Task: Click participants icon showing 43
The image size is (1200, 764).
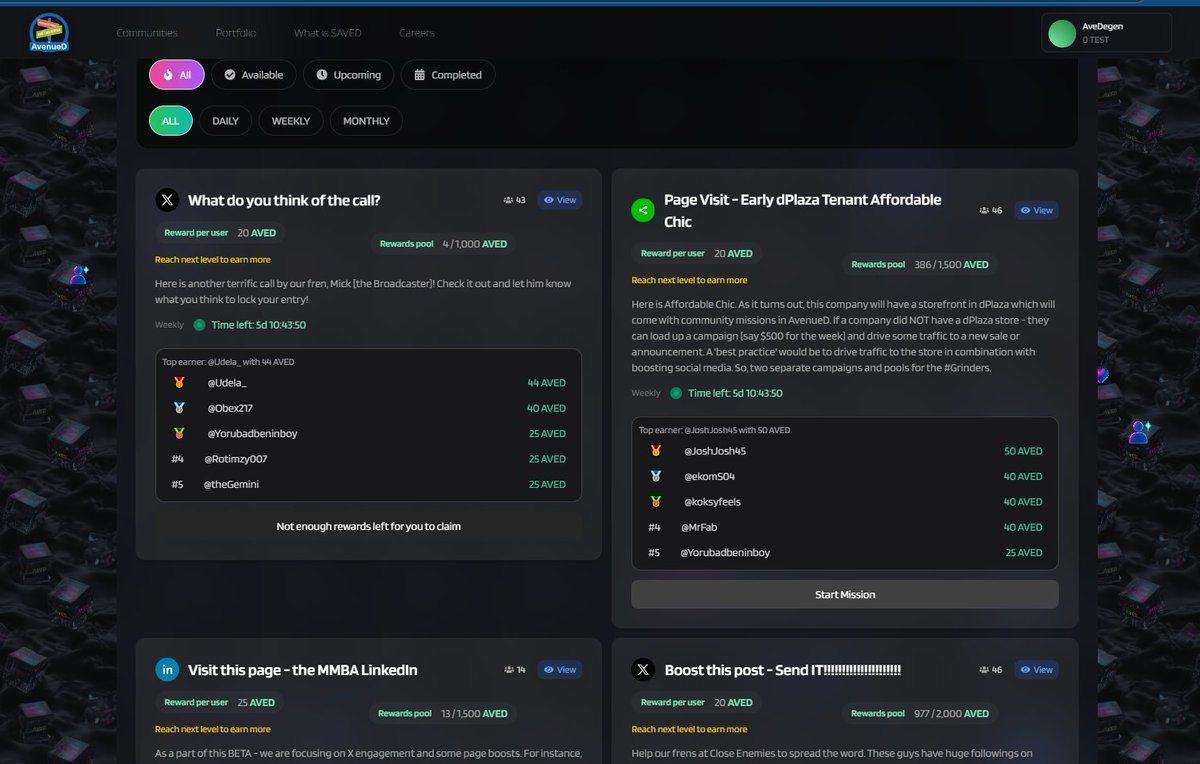Action: tap(508, 200)
